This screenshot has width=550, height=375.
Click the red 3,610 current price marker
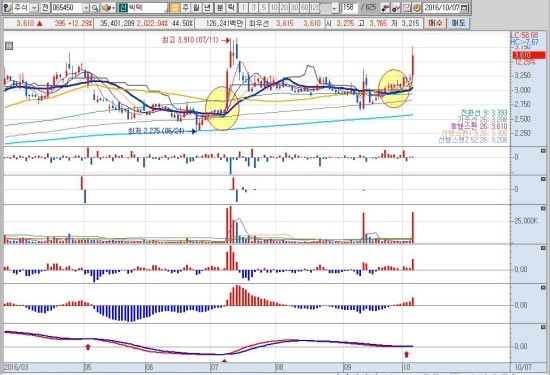[x=529, y=55]
